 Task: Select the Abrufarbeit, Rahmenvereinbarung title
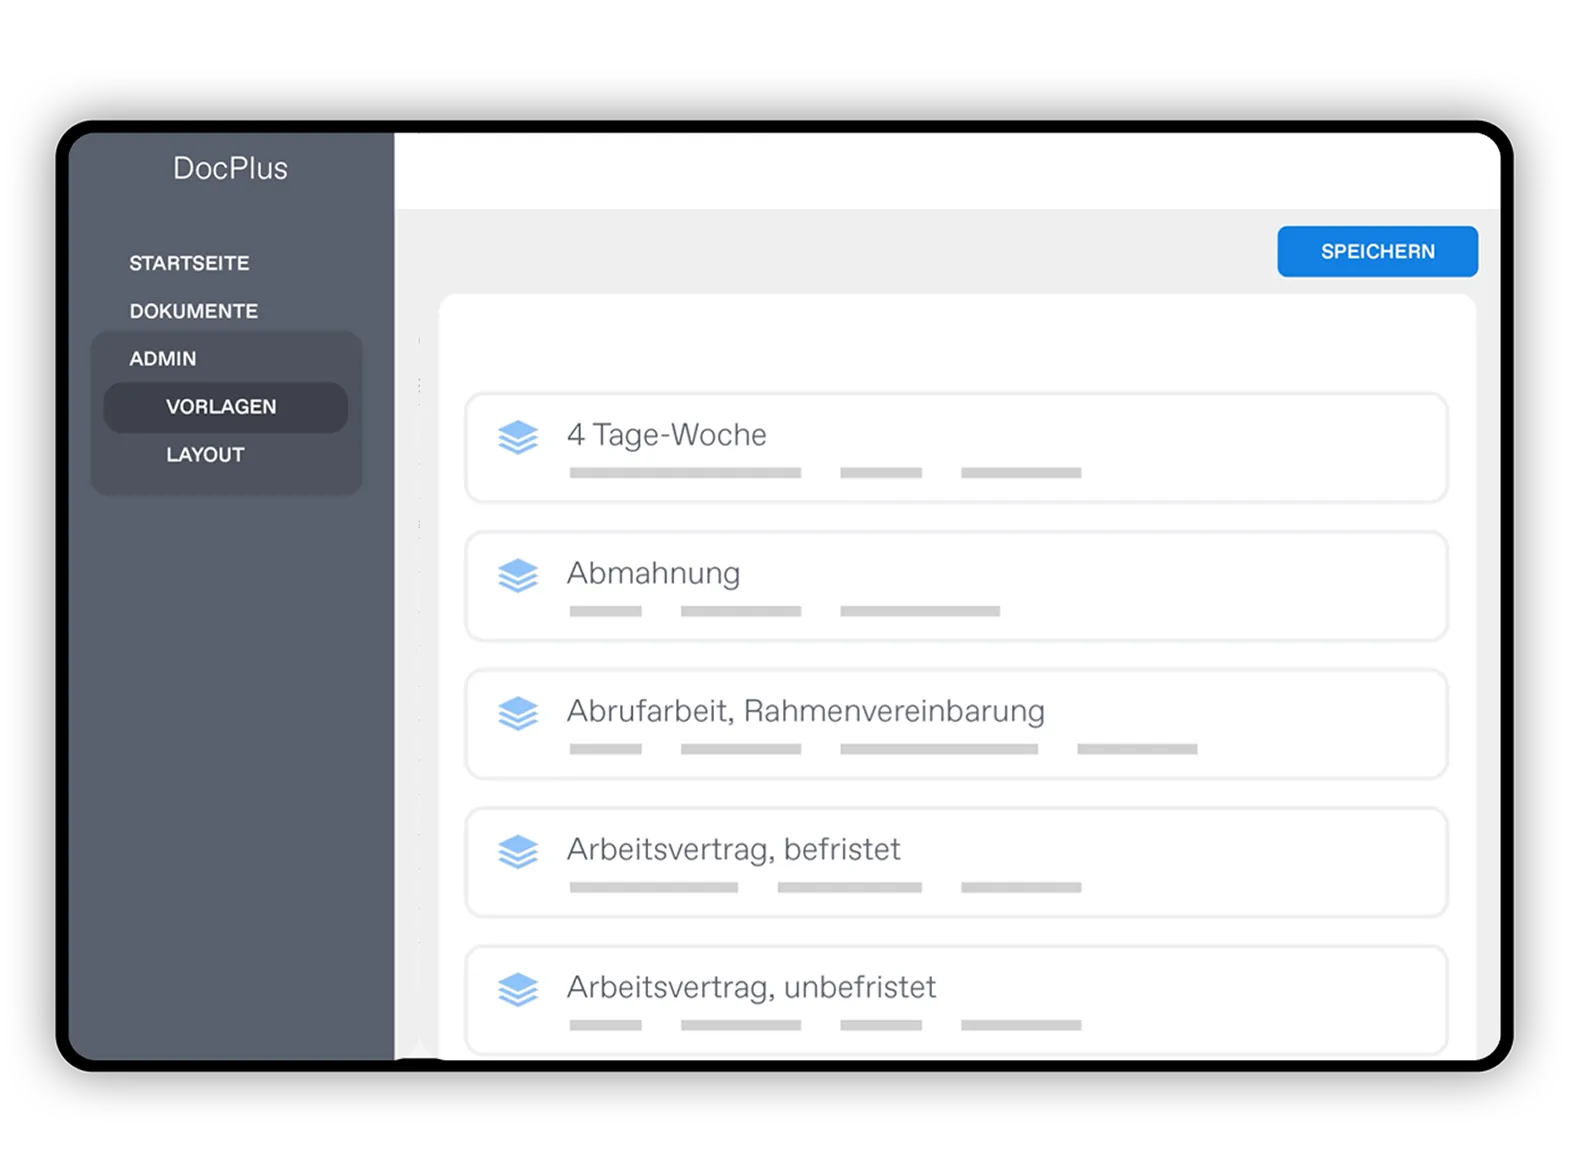pos(806,711)
